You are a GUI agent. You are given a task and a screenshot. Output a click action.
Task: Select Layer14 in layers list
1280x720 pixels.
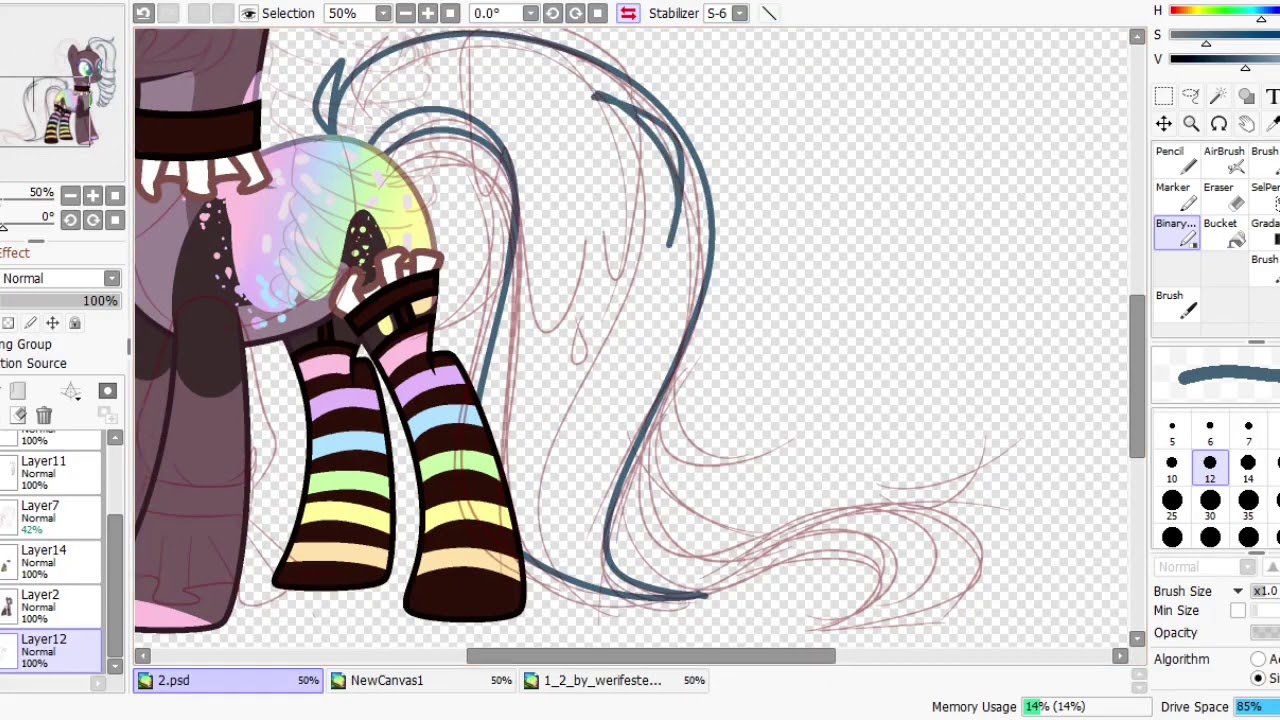[x=51, y=562]
